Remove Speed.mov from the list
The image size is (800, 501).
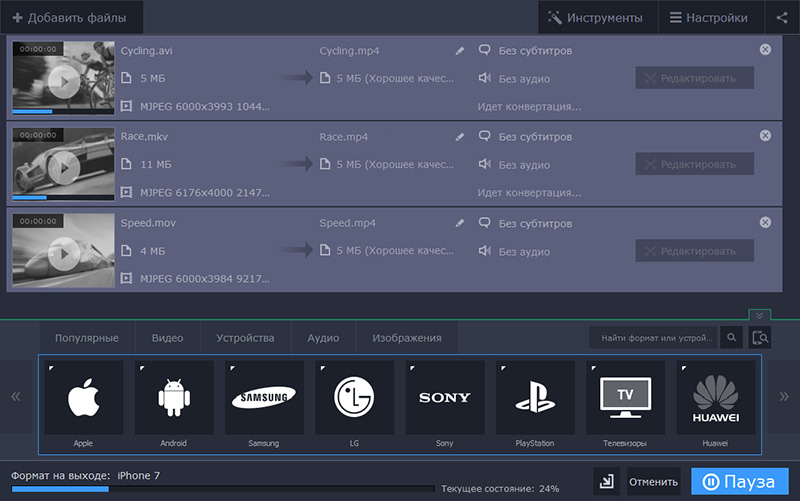pyautogui.click(x=765, y=222)
